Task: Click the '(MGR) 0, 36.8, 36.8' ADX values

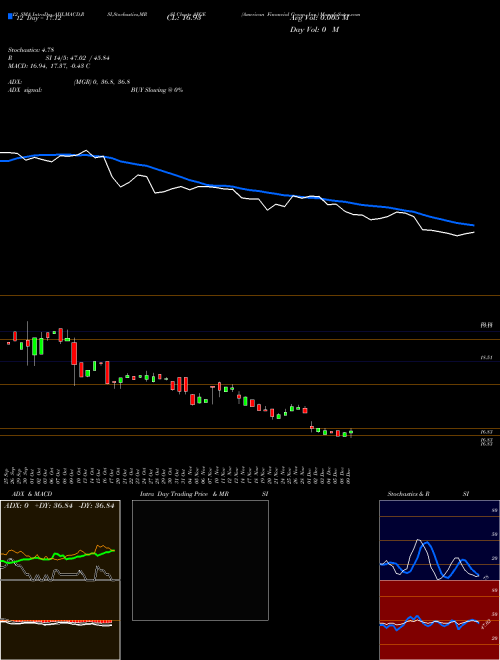Action: tap(101, 82)
